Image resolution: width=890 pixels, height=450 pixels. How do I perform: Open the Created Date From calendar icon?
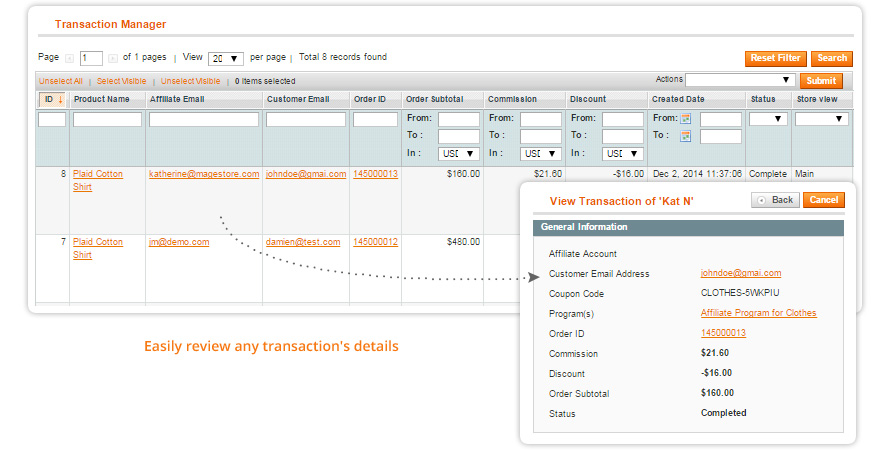(686, 119)
